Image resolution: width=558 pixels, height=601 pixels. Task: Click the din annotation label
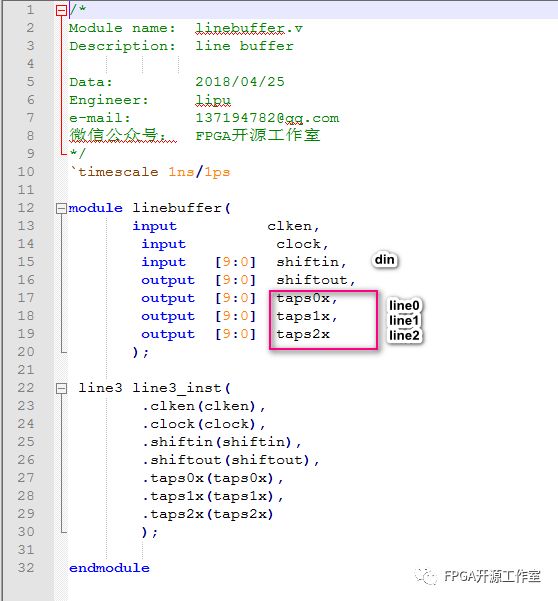pos(385,260)
